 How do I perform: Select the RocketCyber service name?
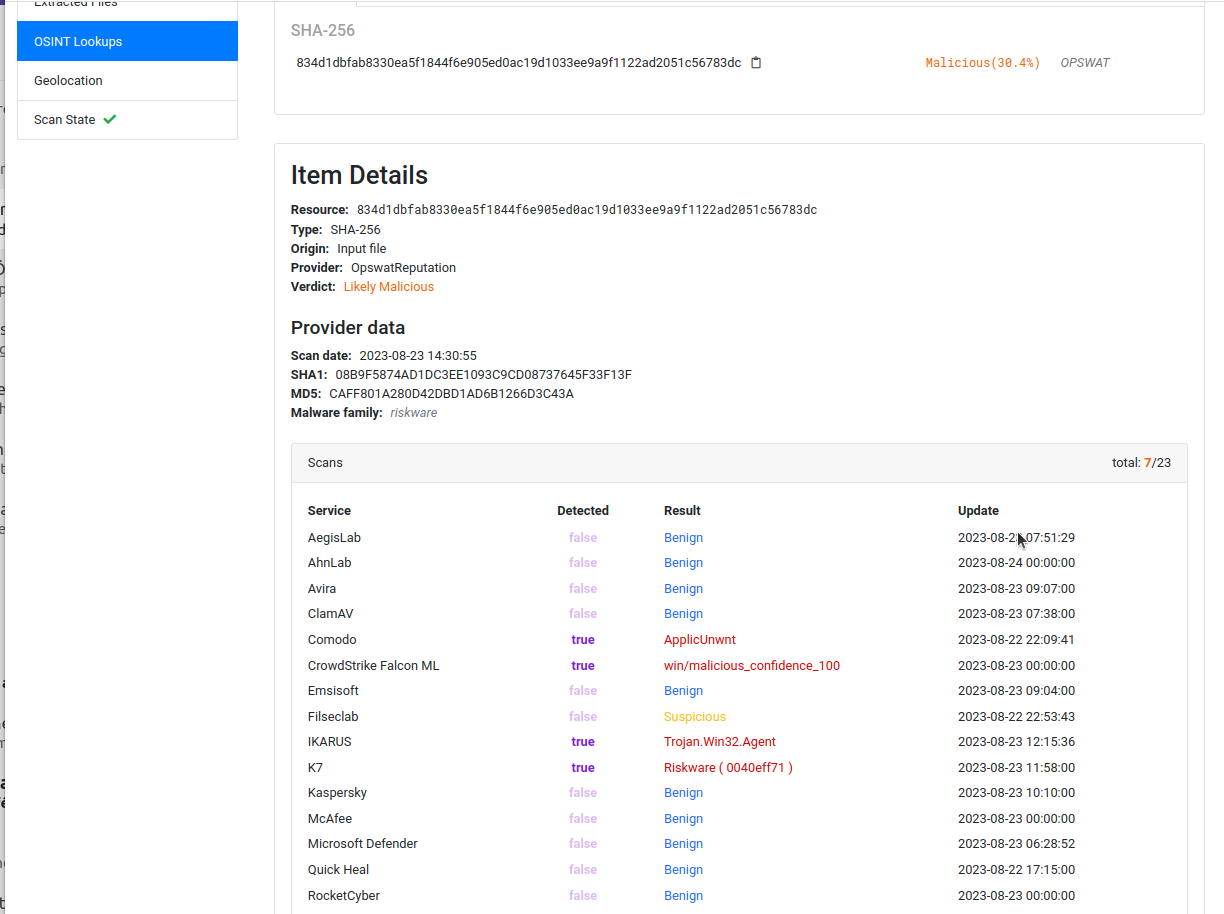[344, 896]
